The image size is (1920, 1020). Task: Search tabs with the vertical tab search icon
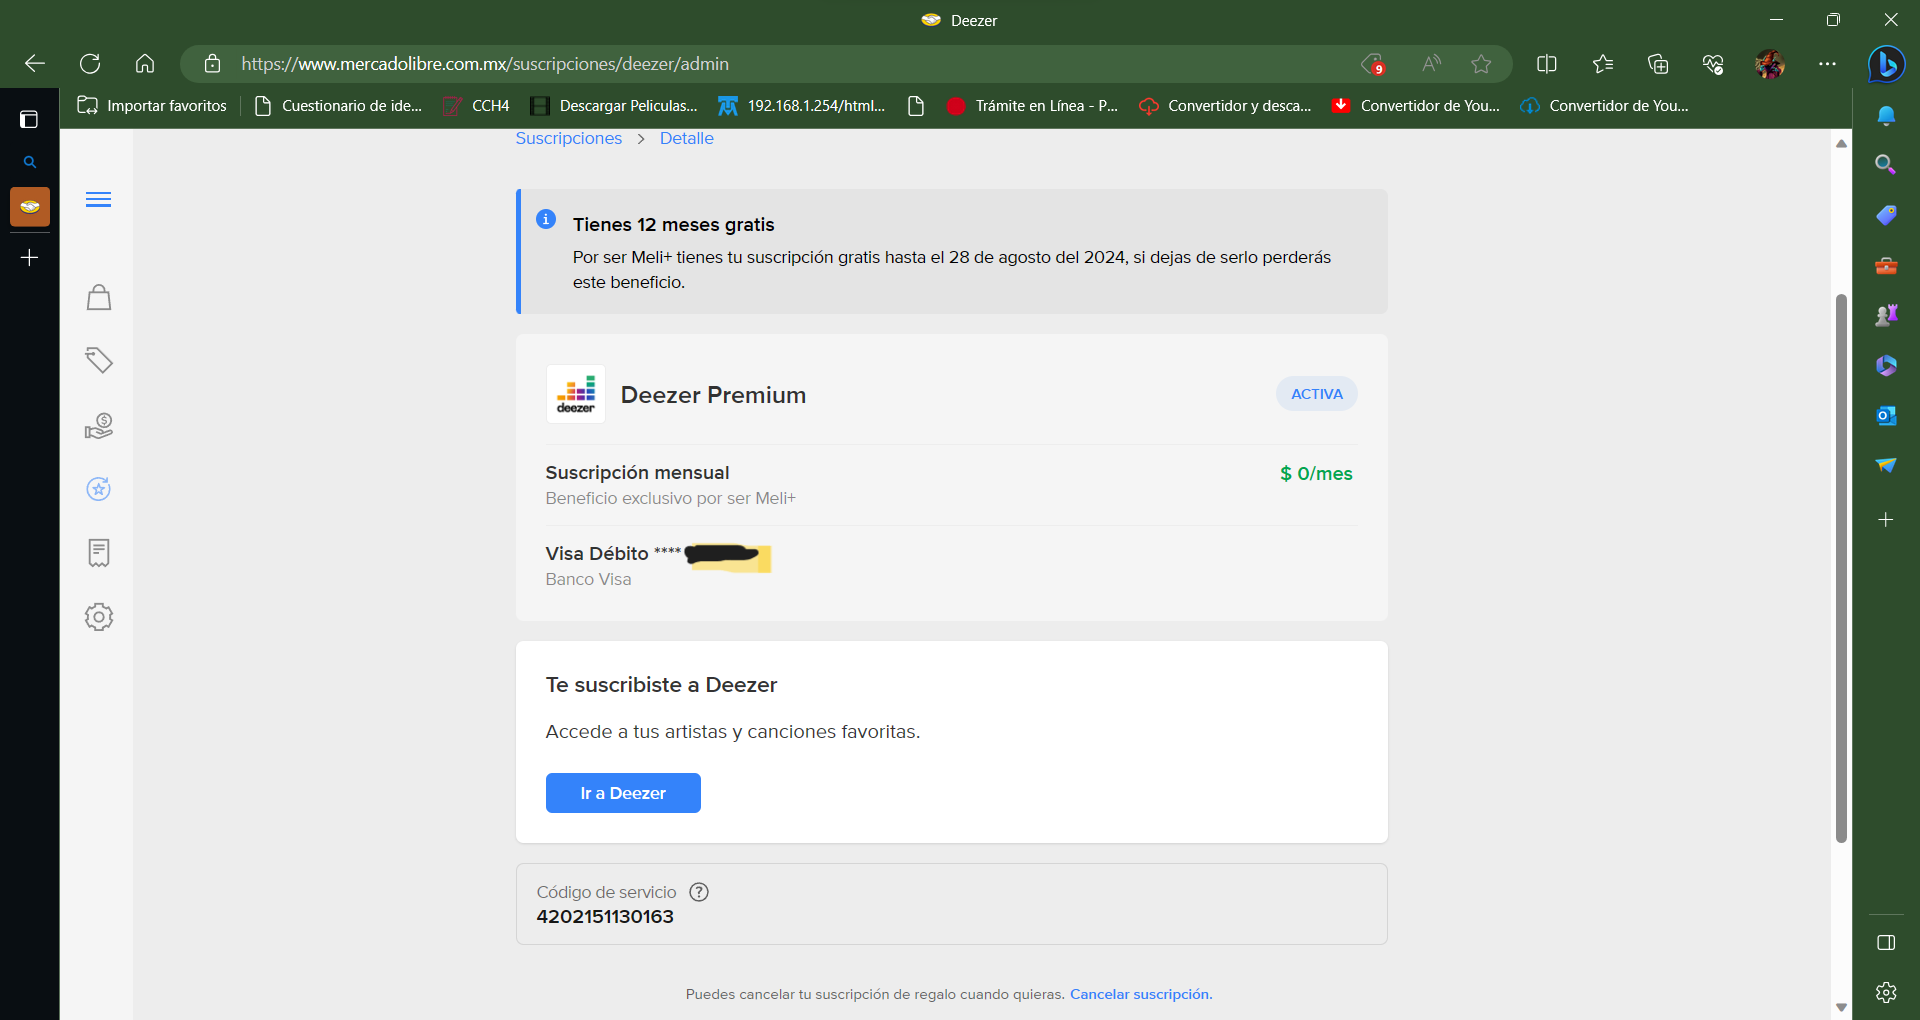tap(30, 162)
